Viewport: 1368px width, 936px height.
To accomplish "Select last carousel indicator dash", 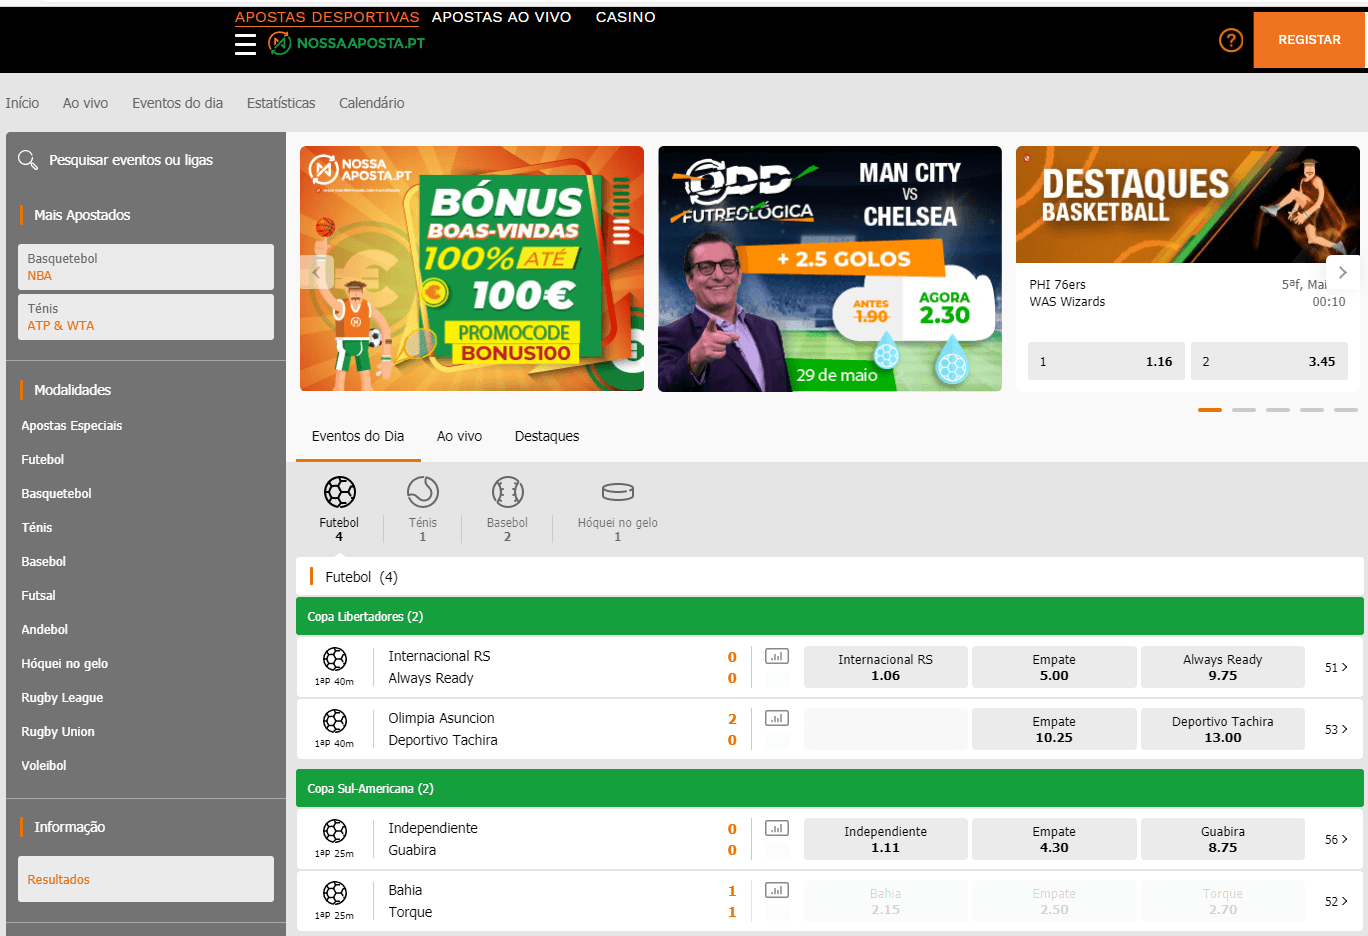I will 1346,410.
